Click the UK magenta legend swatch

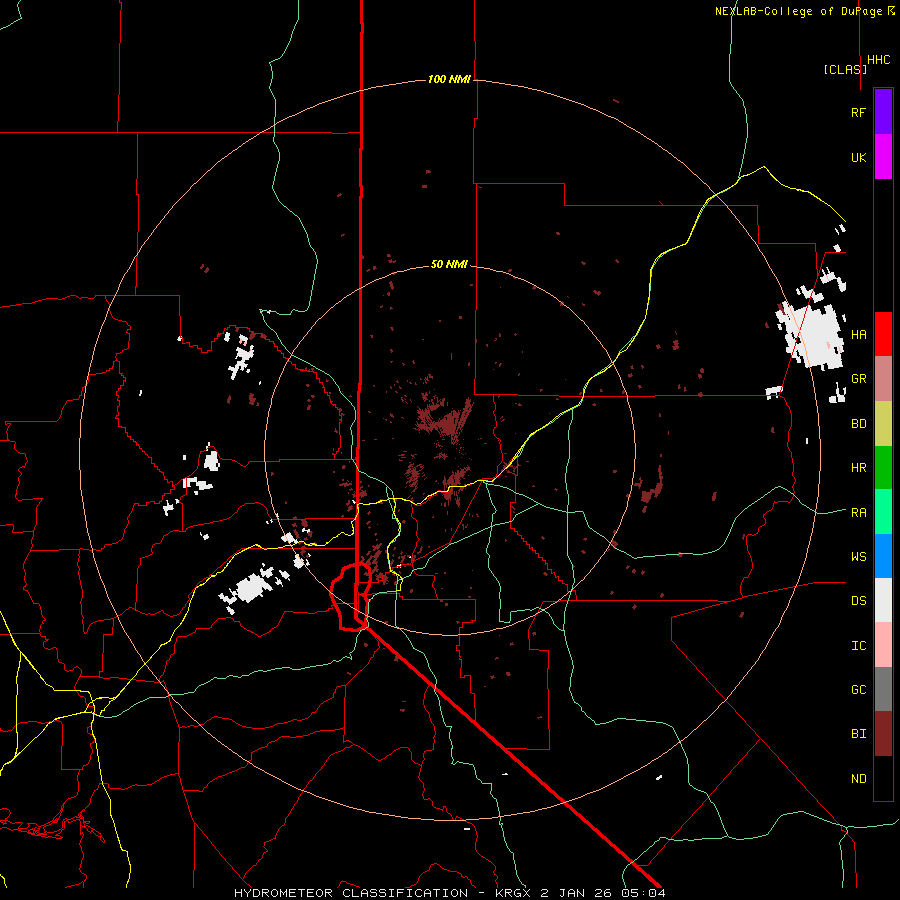pos(883,157)
